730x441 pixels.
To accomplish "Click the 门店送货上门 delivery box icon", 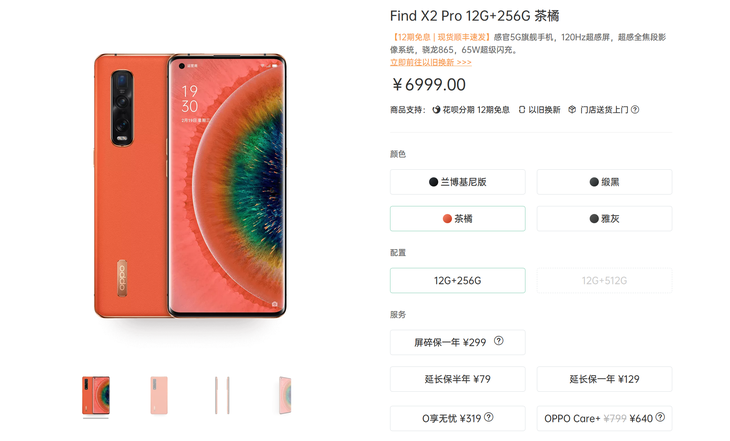I will coord(572,109).
